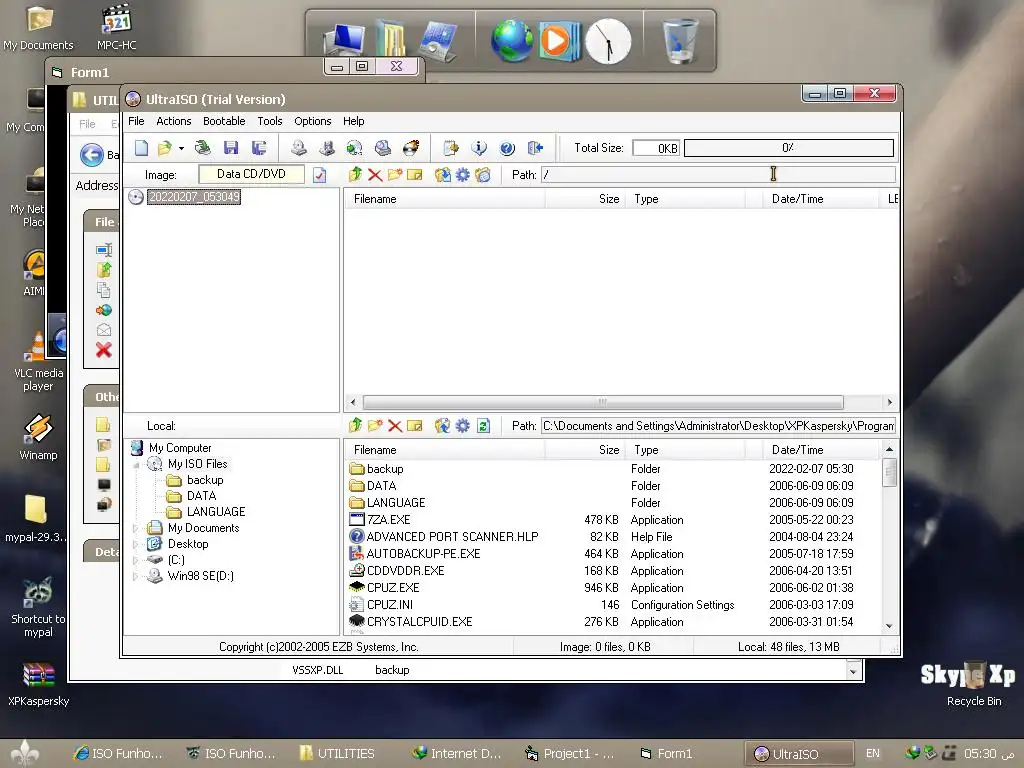Click the Save floppy disk icon
The width and height of the screenshot is (1024, 768).
click(x=231, y=148)
